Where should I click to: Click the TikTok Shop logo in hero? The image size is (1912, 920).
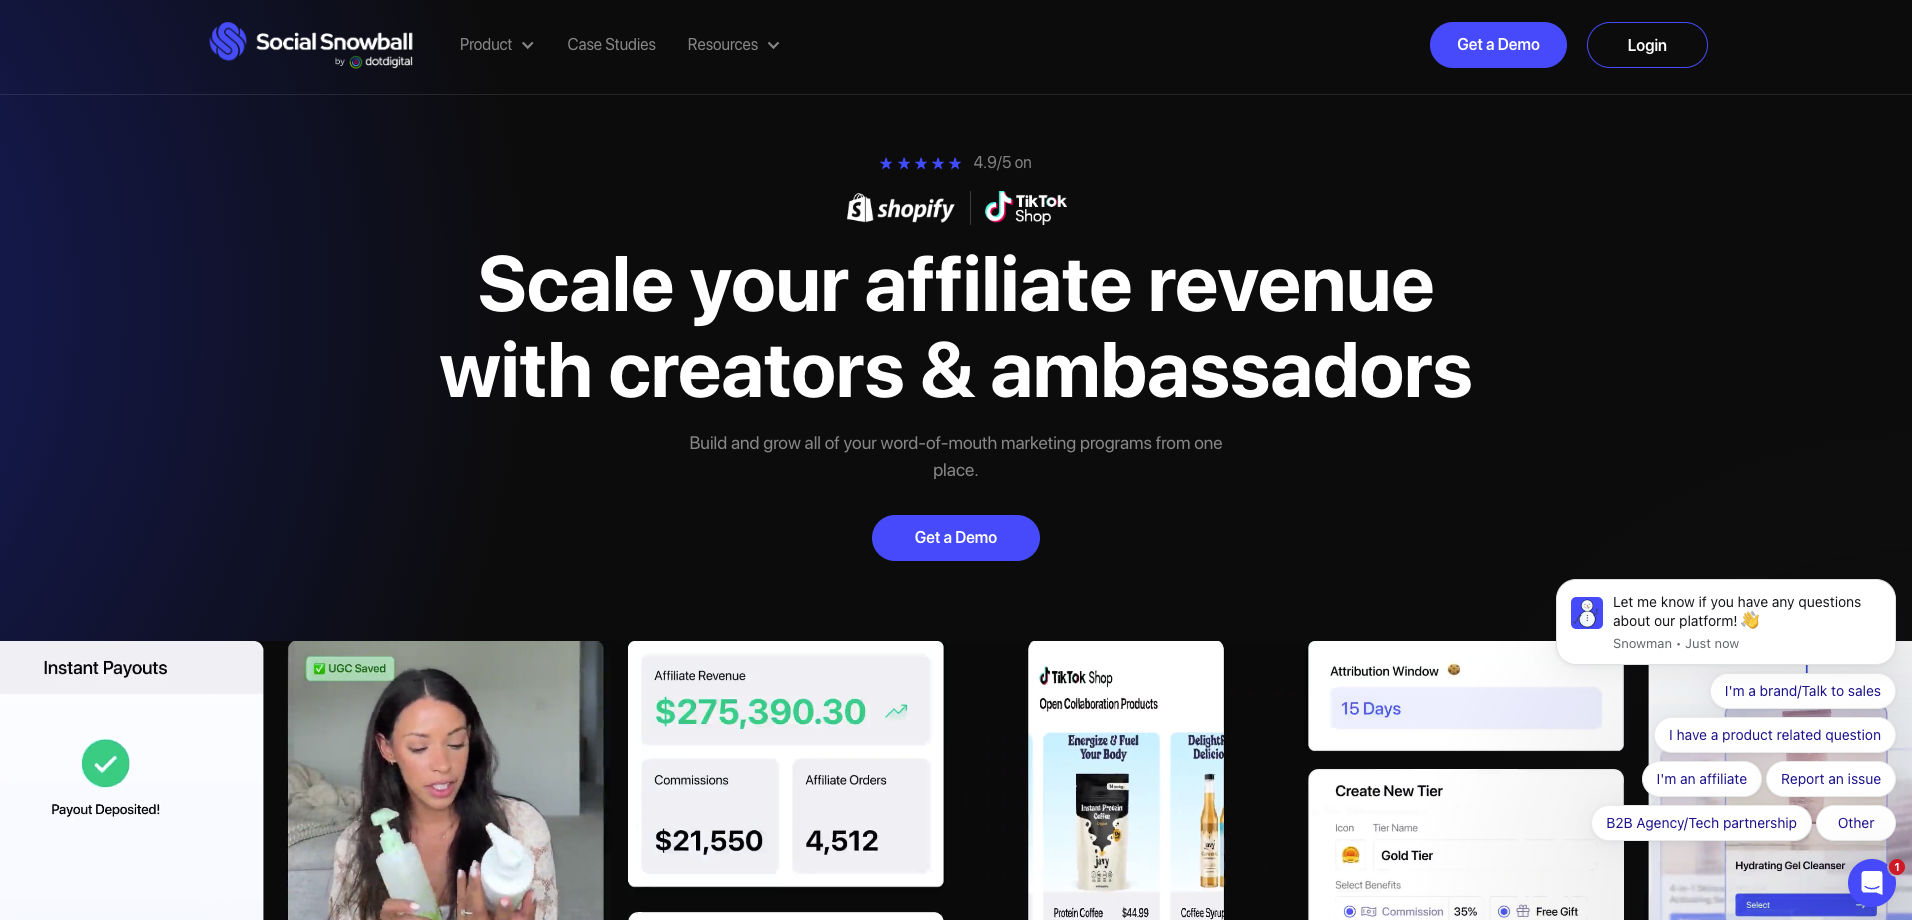coord(1026,208)
